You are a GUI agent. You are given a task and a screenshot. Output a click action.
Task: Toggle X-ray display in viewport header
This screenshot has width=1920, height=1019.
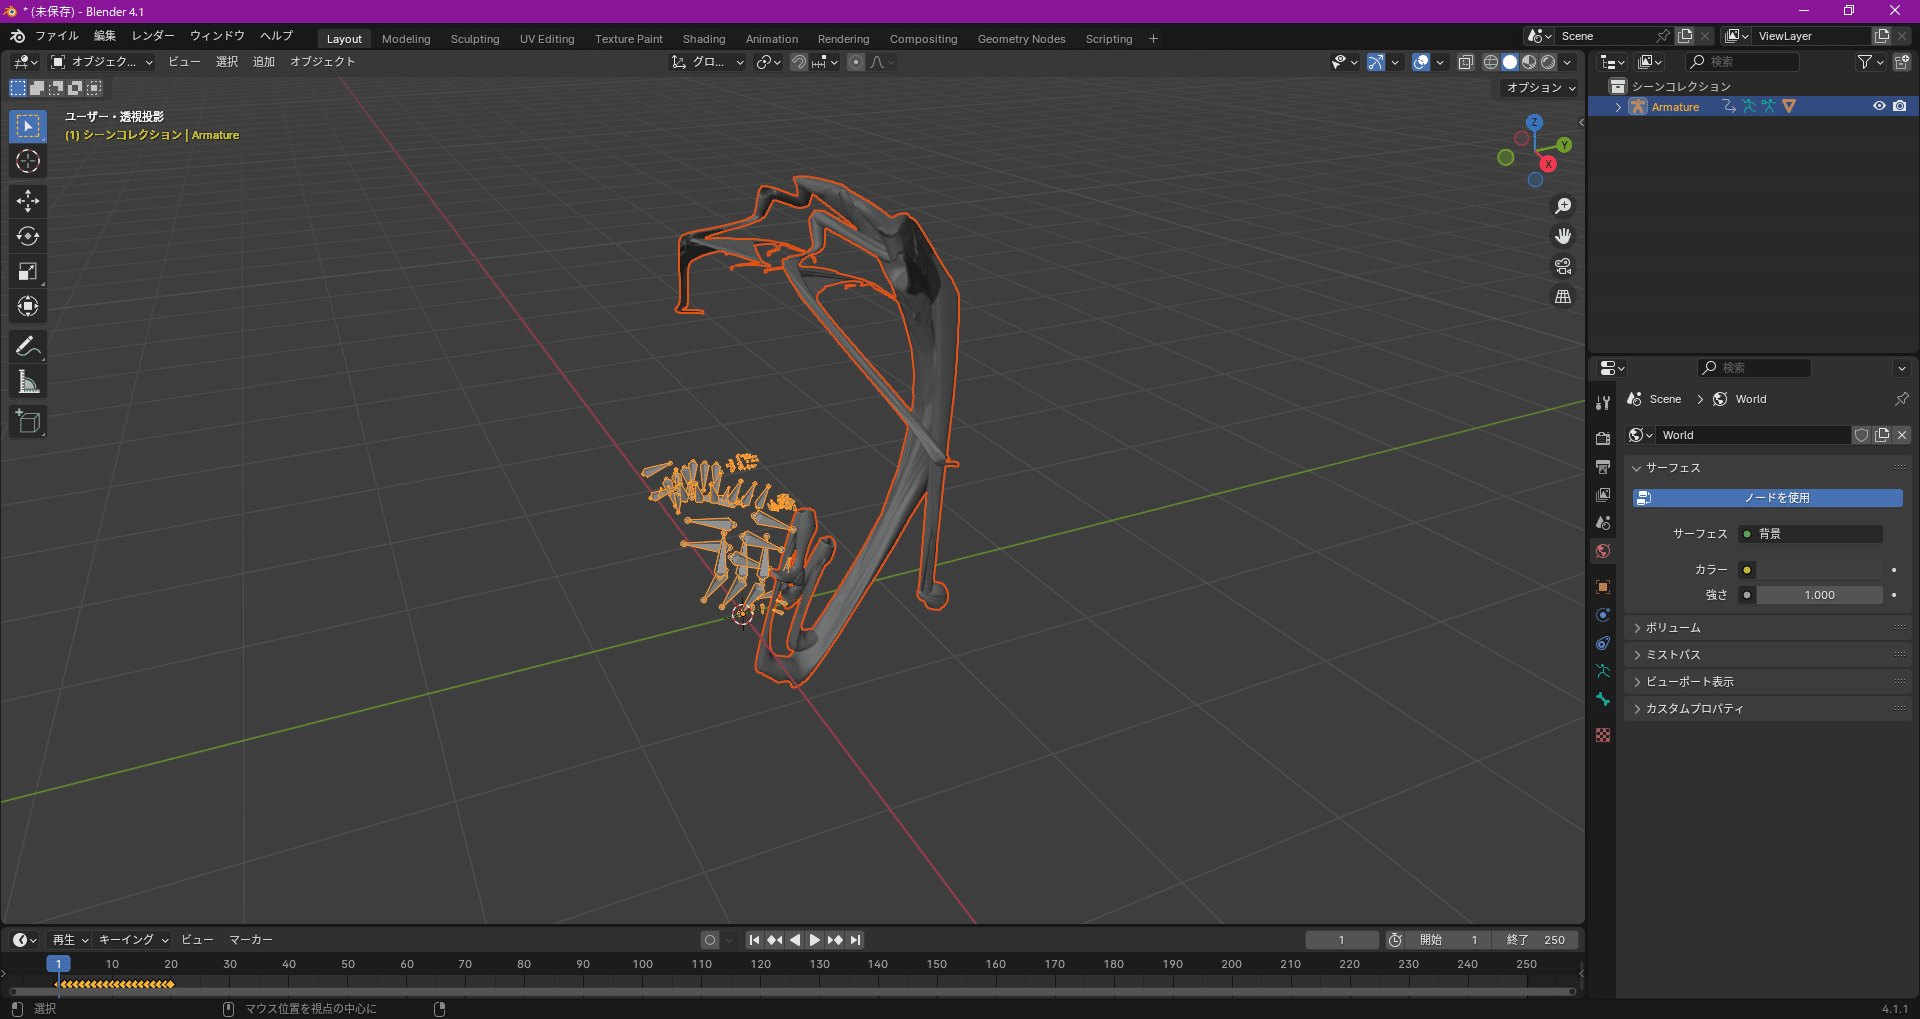[1465, 62]
